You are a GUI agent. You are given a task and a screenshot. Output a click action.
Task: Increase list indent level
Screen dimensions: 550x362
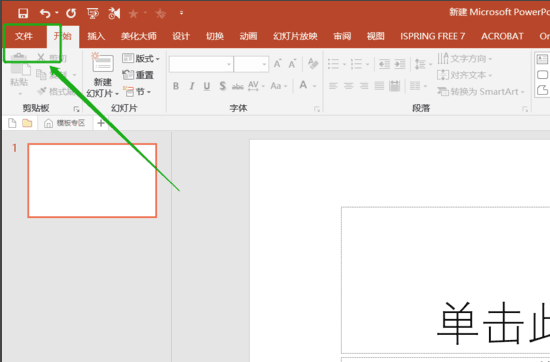point(400,64)
